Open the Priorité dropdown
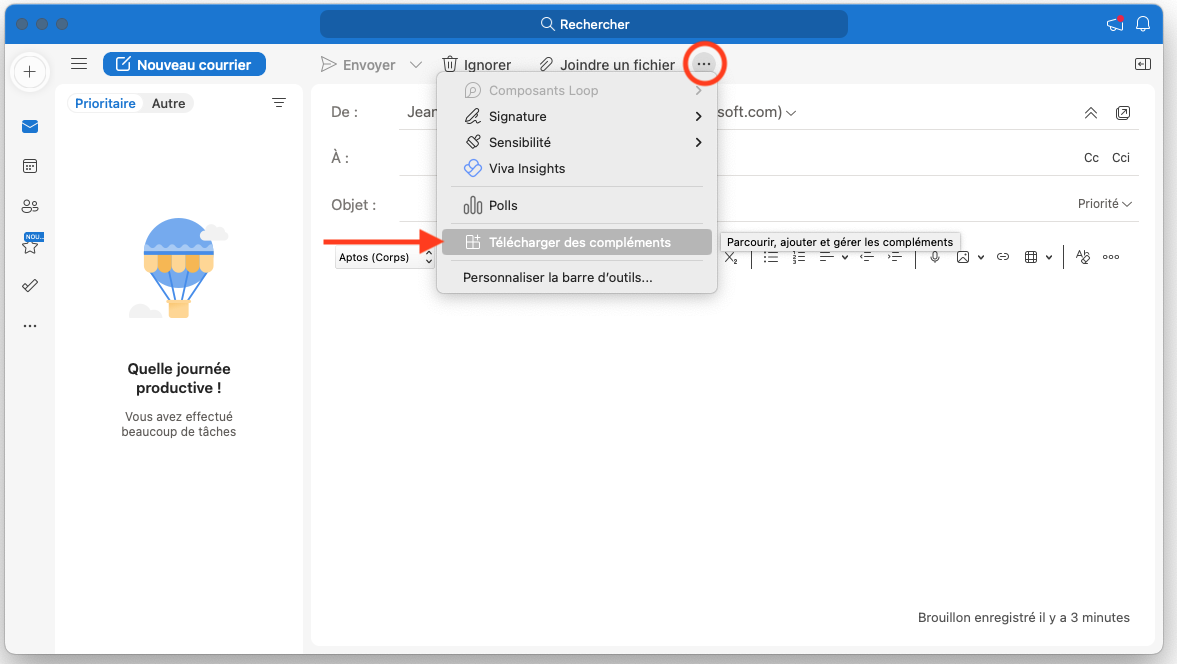Image resolution: width=1177 pixels, height=664 pixels. point(1104,204)
